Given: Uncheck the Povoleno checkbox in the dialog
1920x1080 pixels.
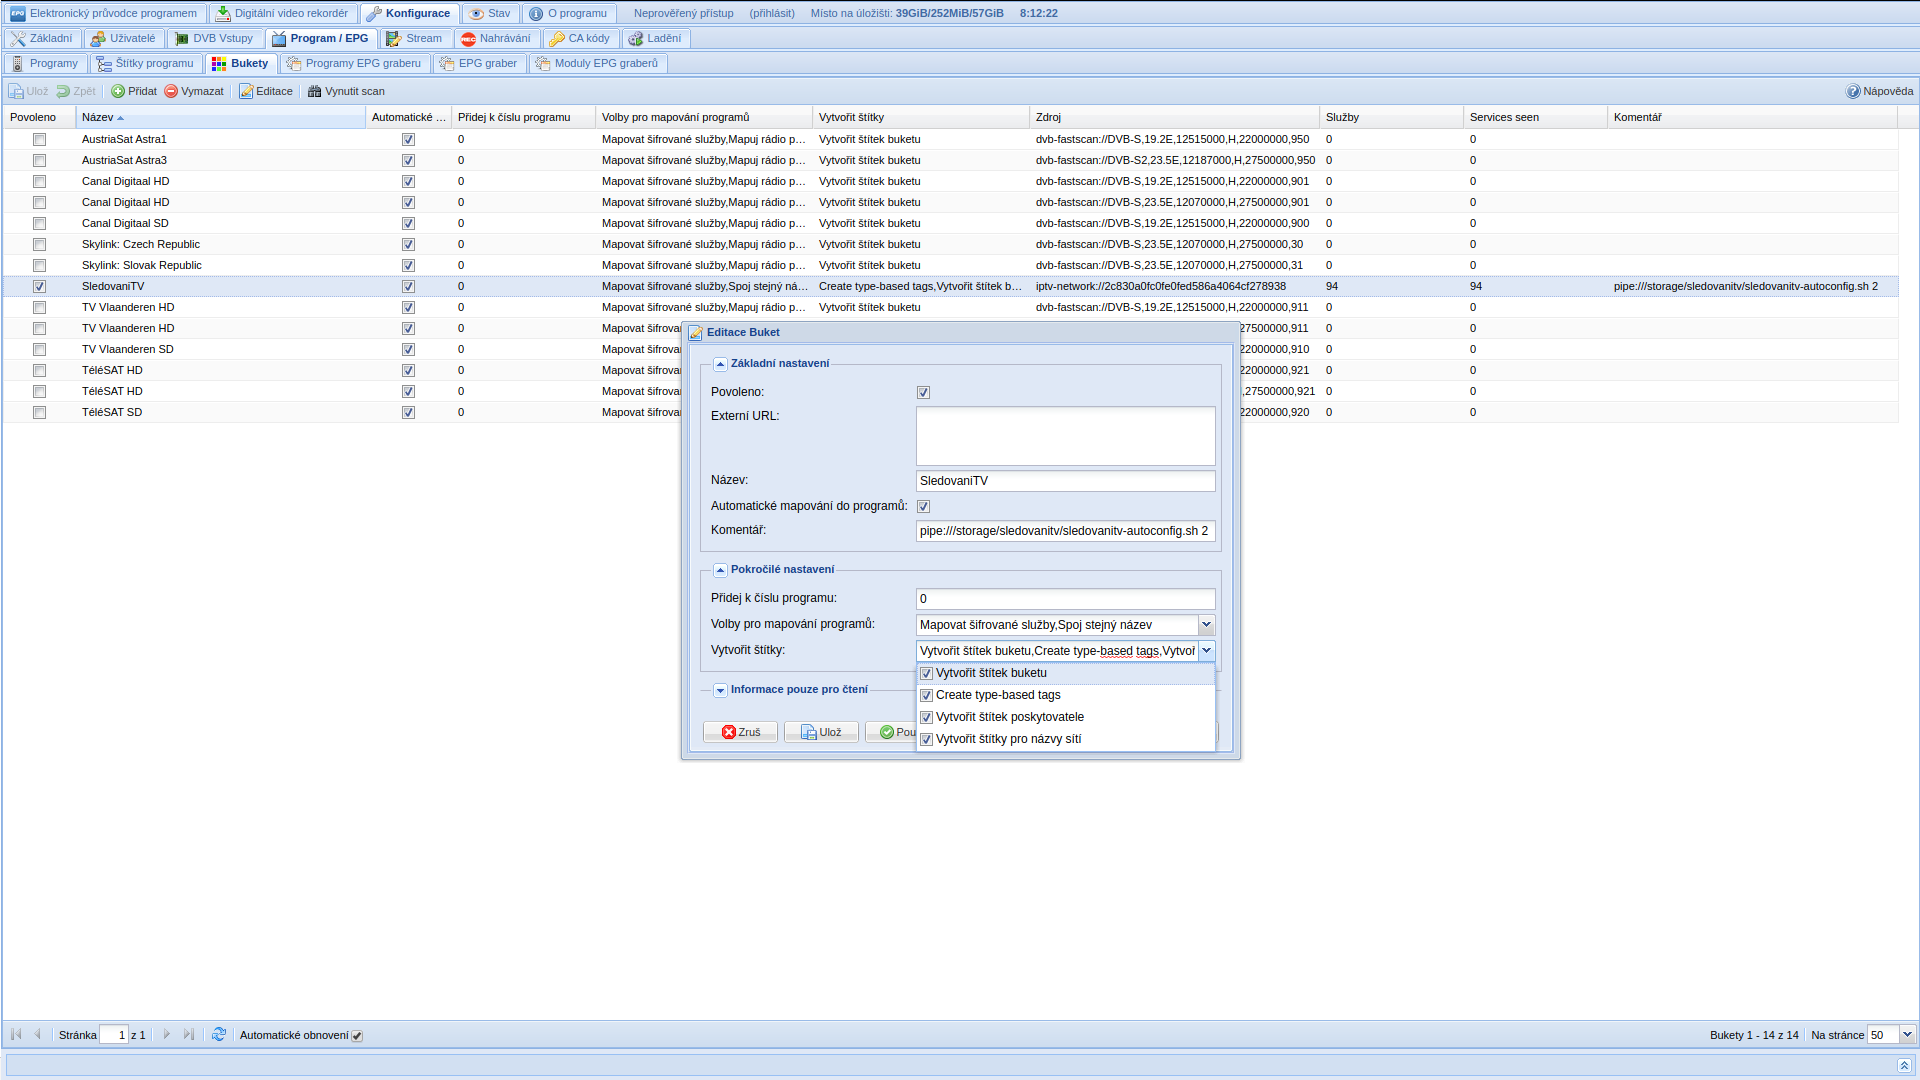Looking at the screenshot, I should tap(923, 392).
